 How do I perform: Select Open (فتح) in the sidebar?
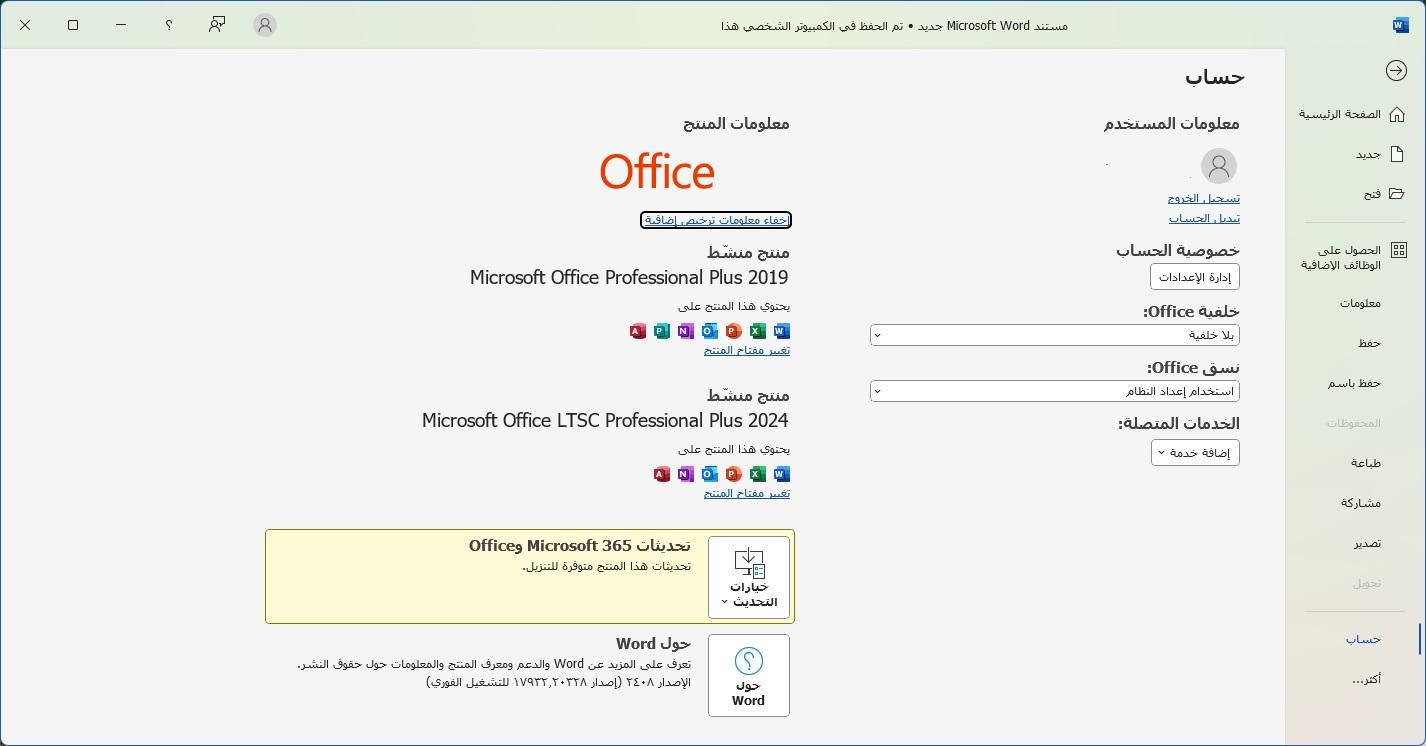tap(1372, 194)
